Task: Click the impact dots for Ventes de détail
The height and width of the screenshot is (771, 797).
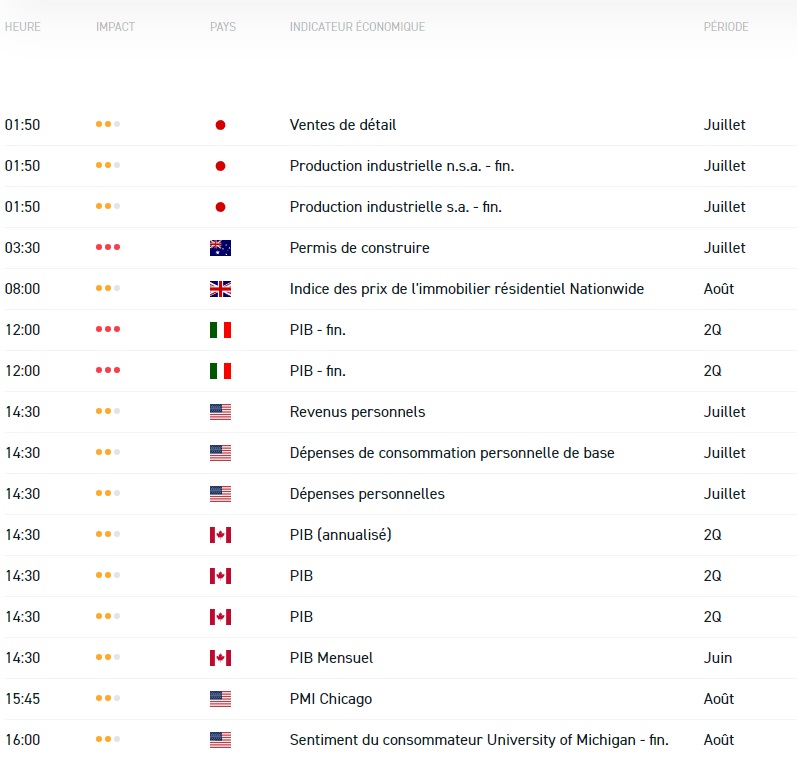Action: pos(108,125)
